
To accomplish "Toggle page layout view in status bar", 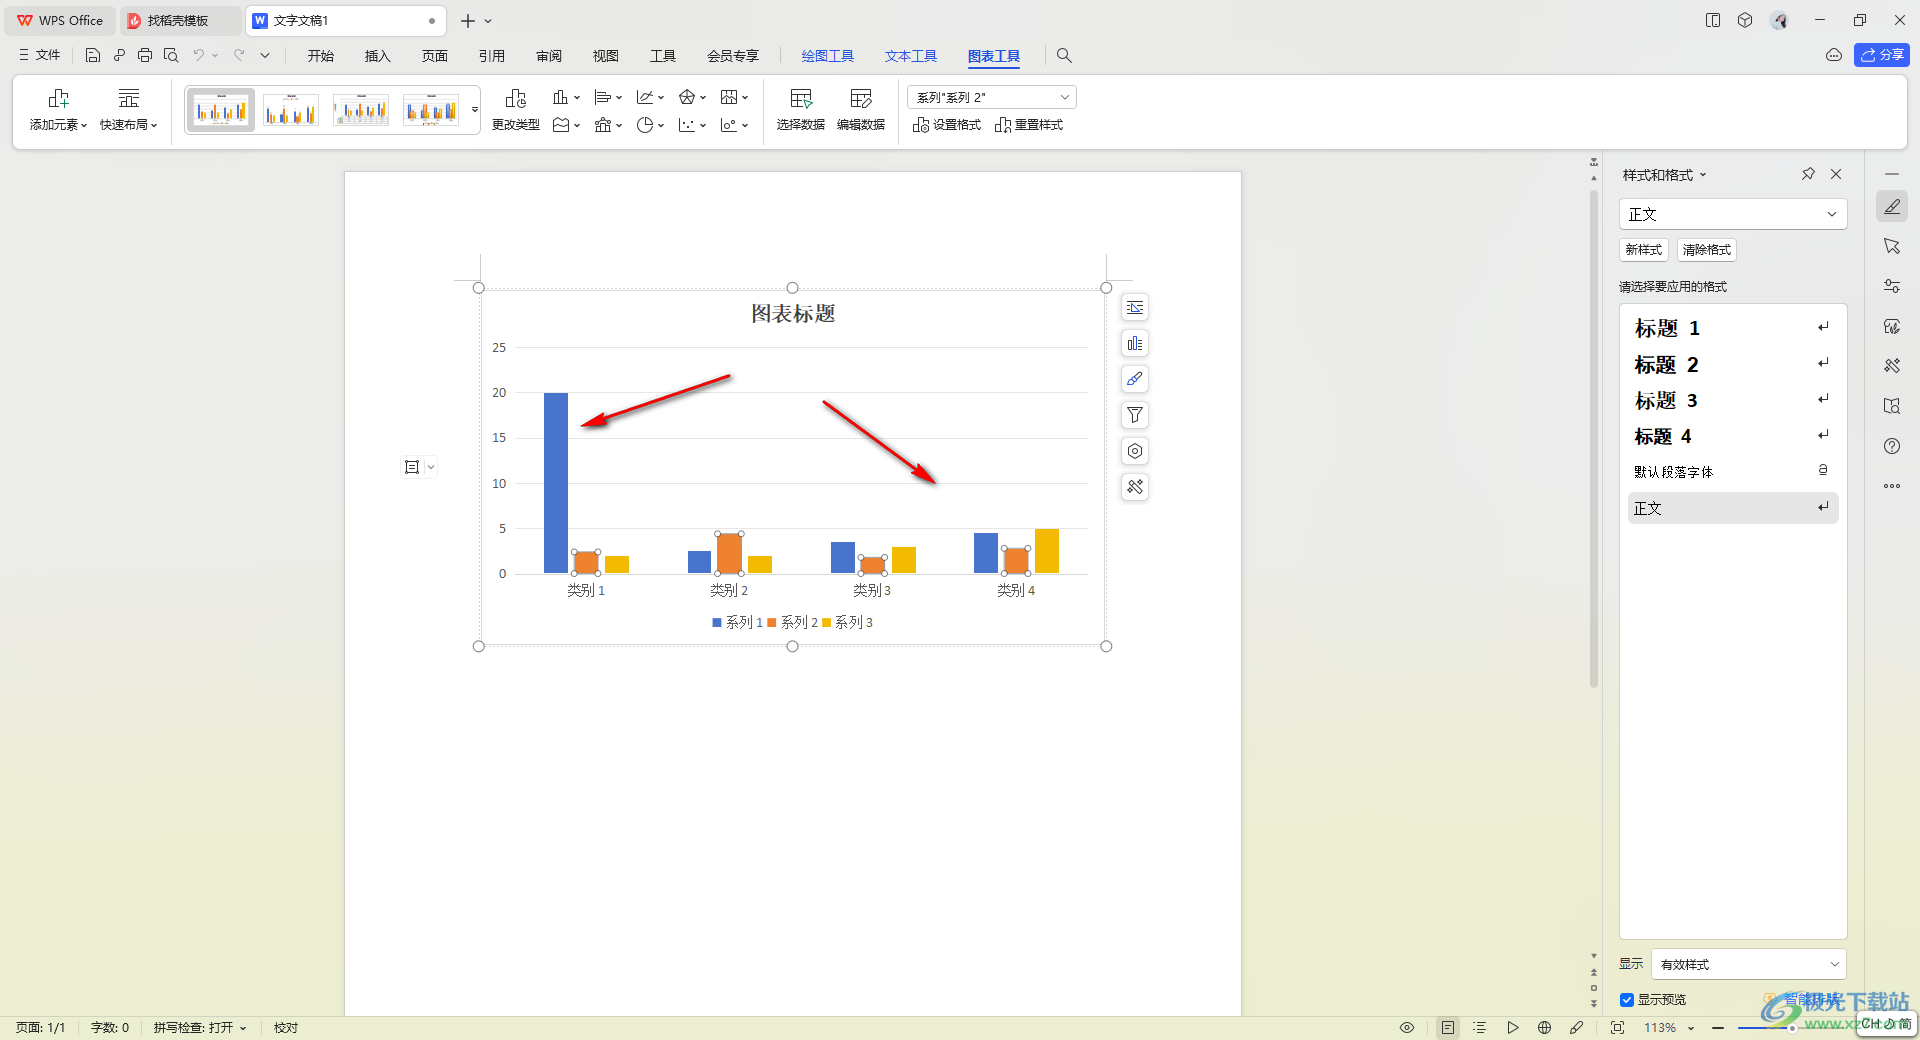I will [x=1448, y=1028].
